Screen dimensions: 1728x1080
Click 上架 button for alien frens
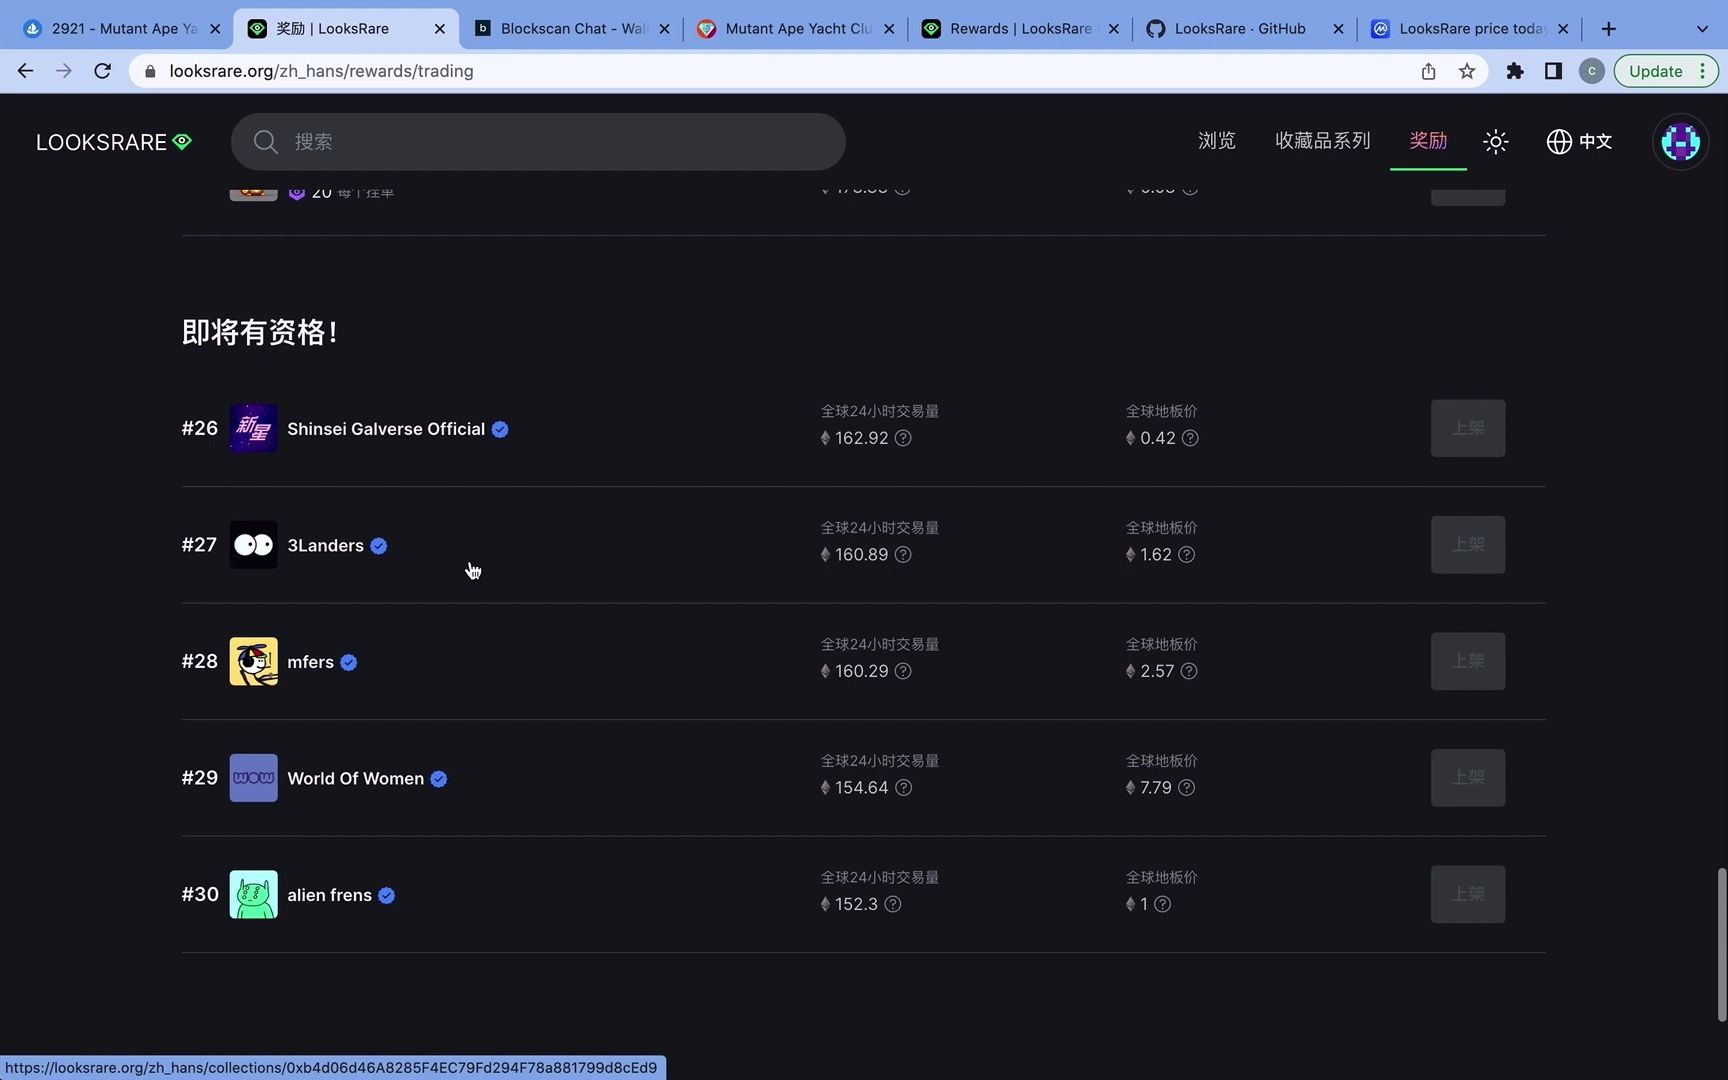pos(1467,894)
